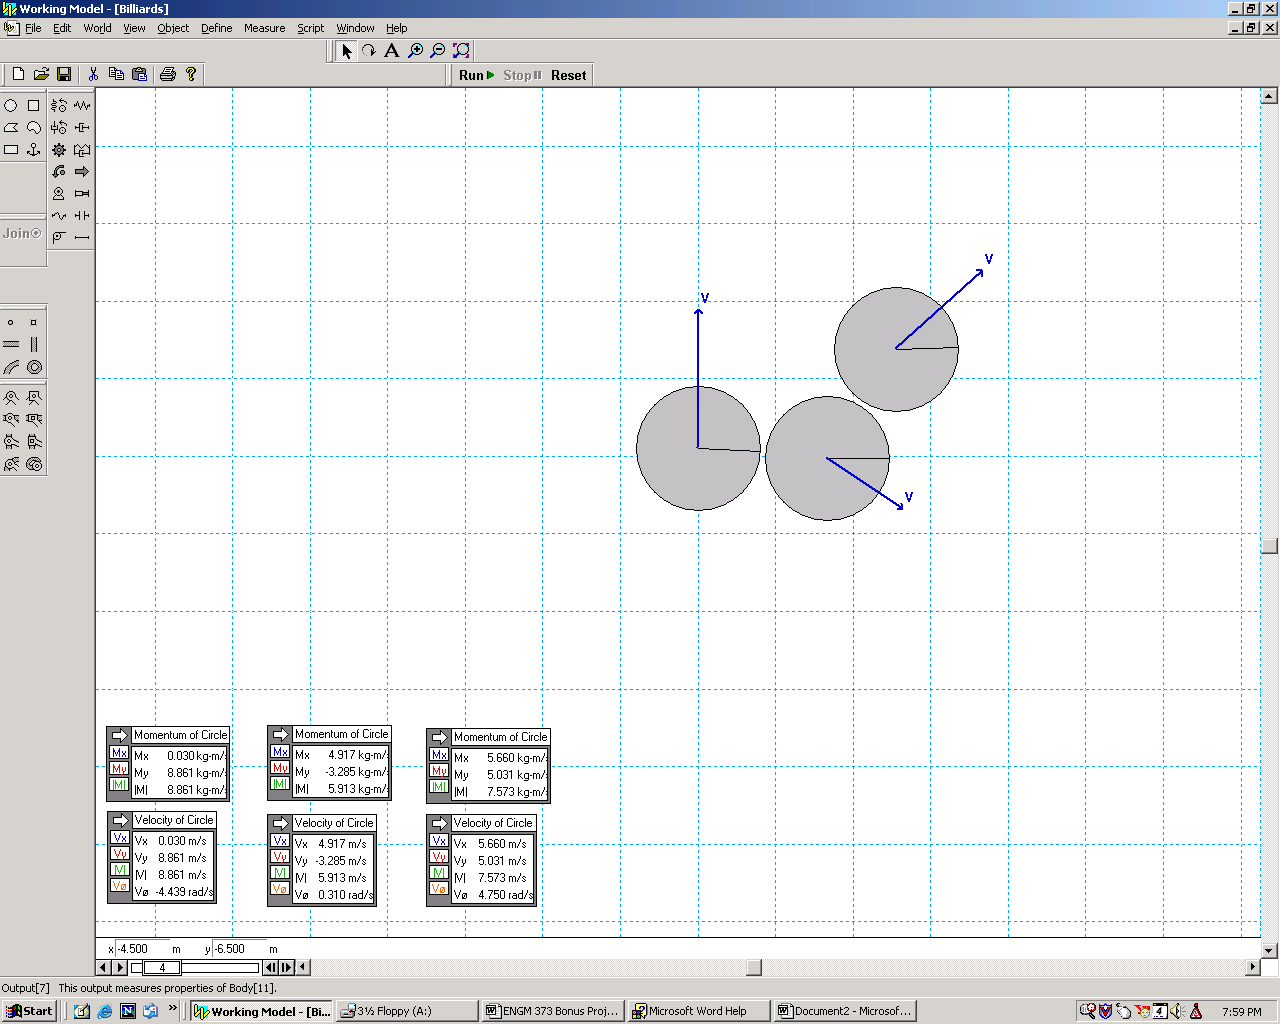Toggle My in second Momentum output
This screenshot has width=1280, height=1024.
click(x=280, y=768)
